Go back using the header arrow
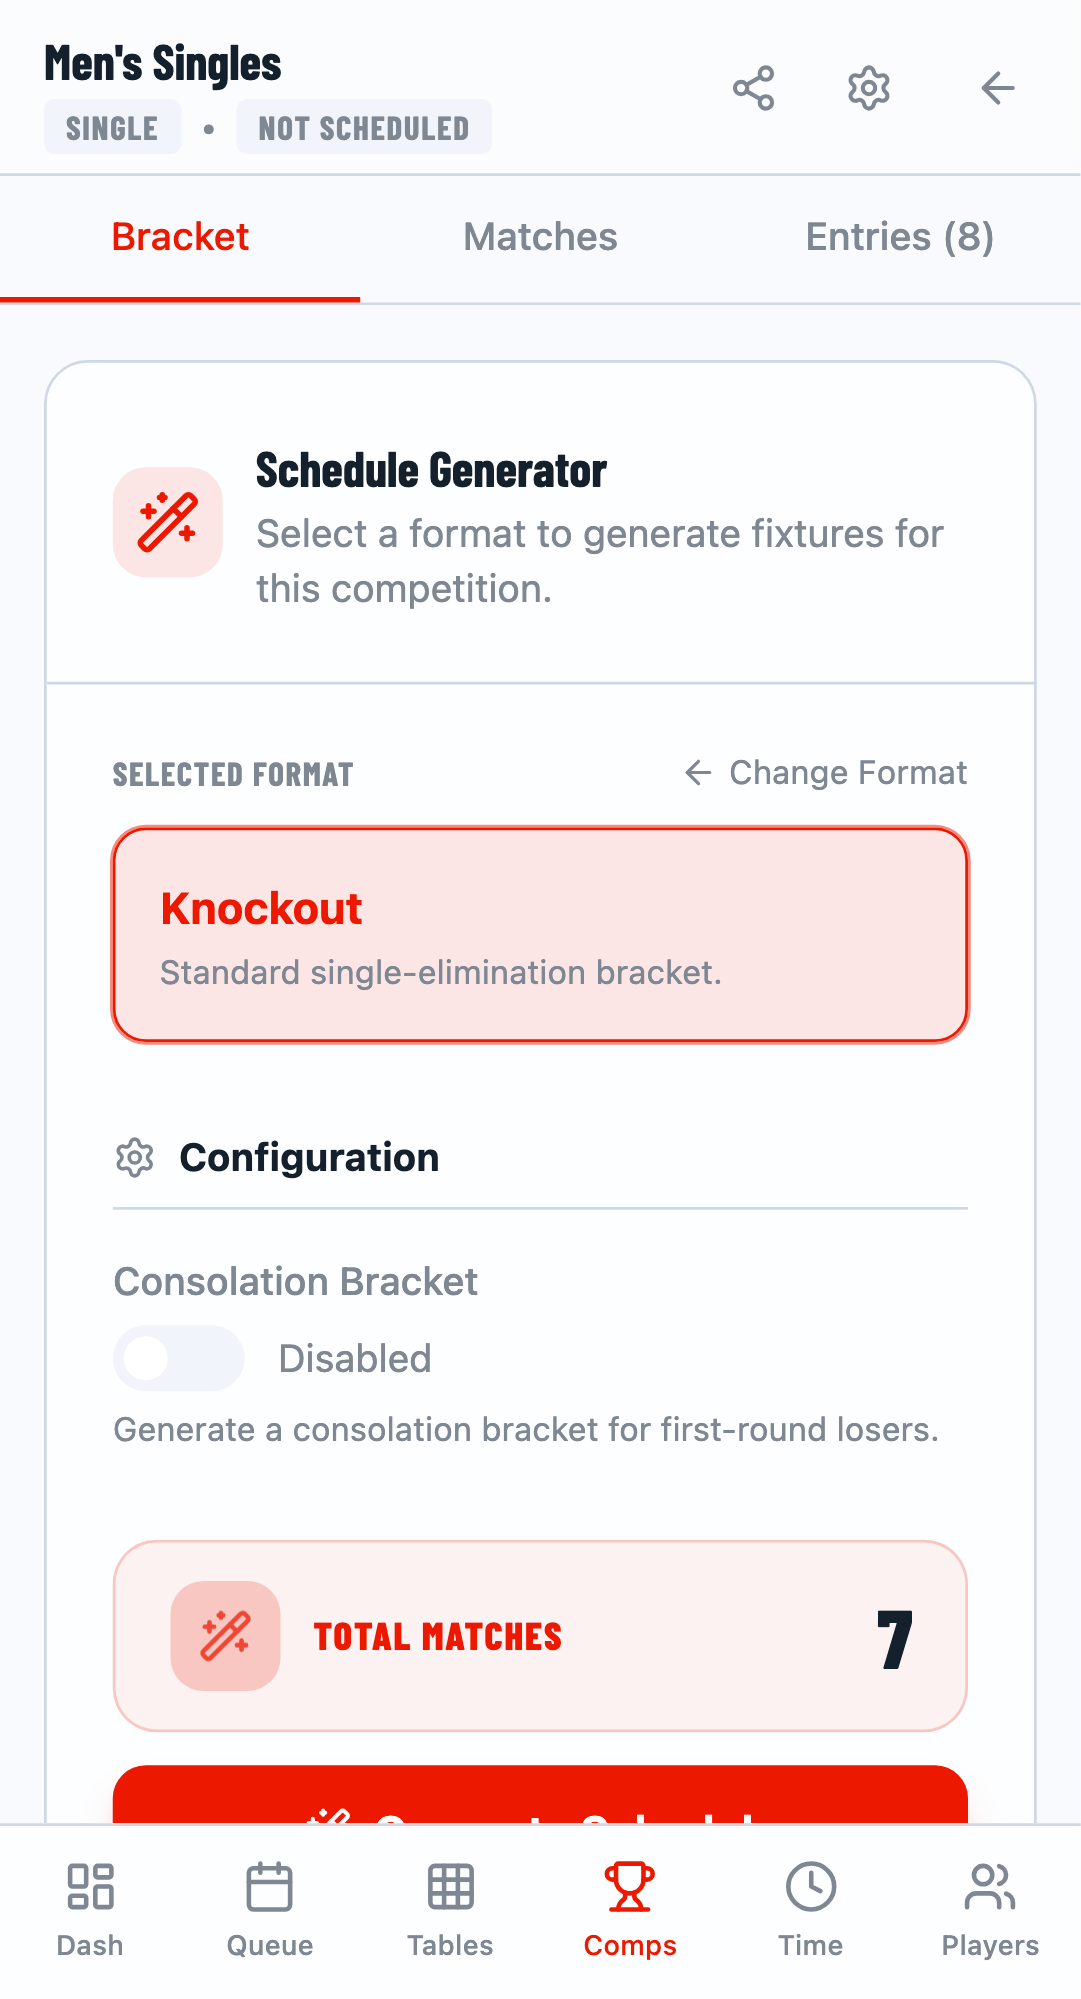Image resolution: width=1081 pixels, height=1999 pixels. click(x=997, y=89)
